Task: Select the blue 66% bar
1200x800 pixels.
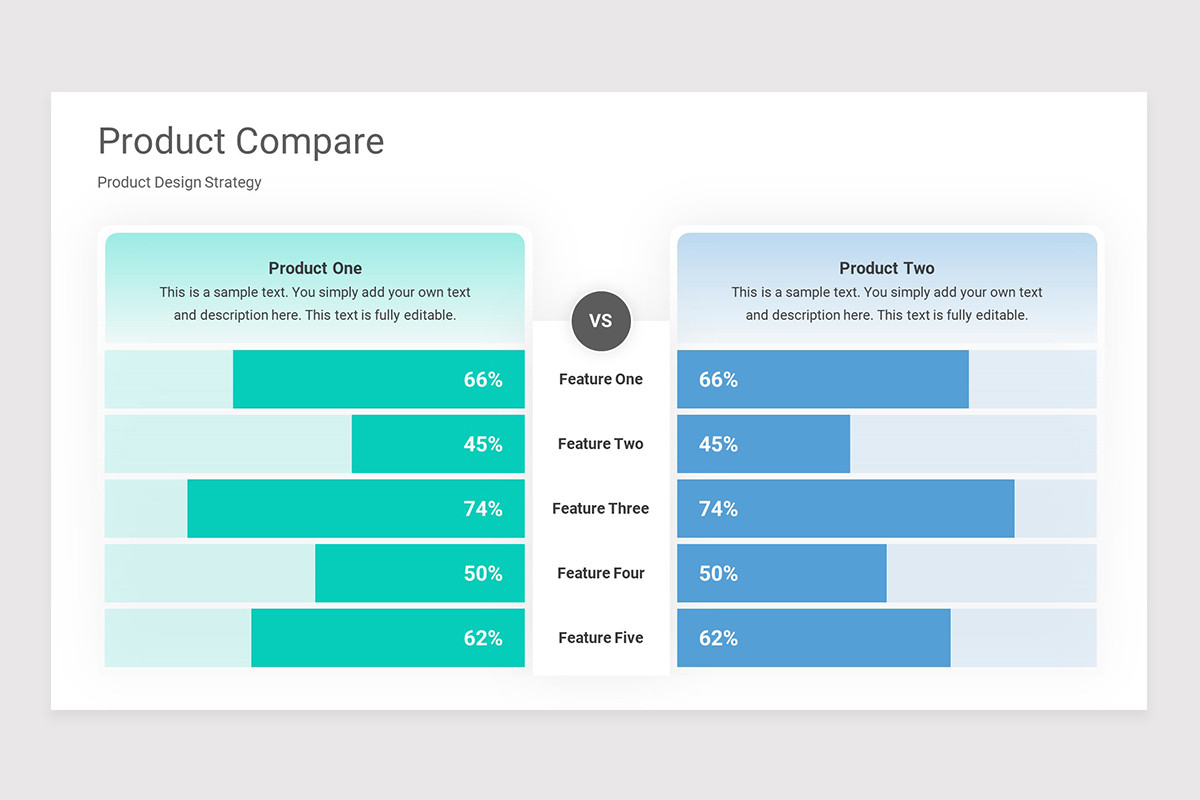Action: point(823,379)
